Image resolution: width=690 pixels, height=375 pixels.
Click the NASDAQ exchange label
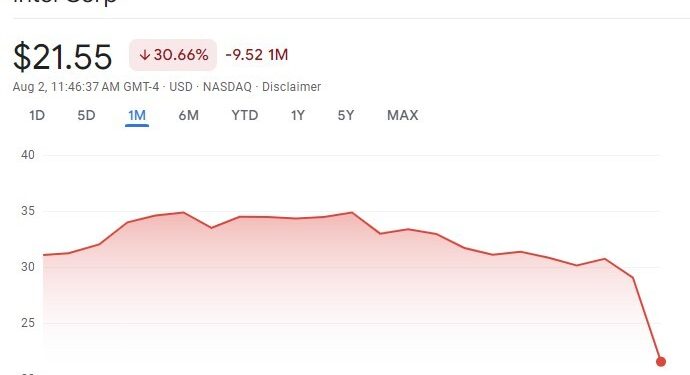(x=227, y=87)
